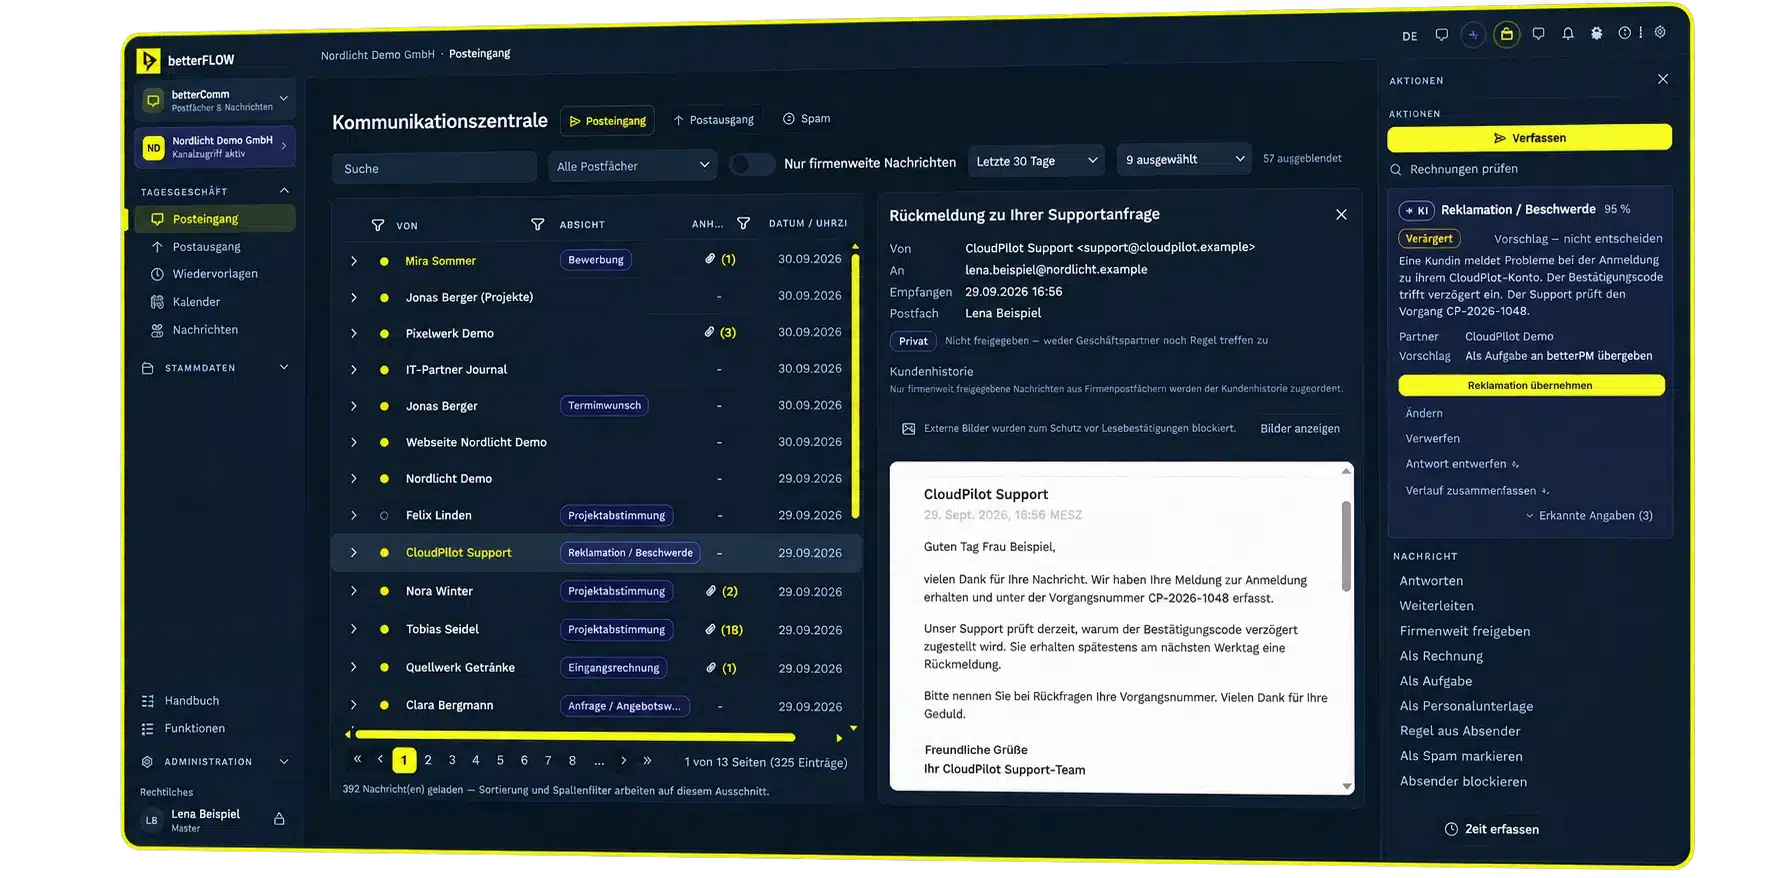Open the Funktionen list
1792x878 pixels.
pyautogui.click(x=194, y=729)
